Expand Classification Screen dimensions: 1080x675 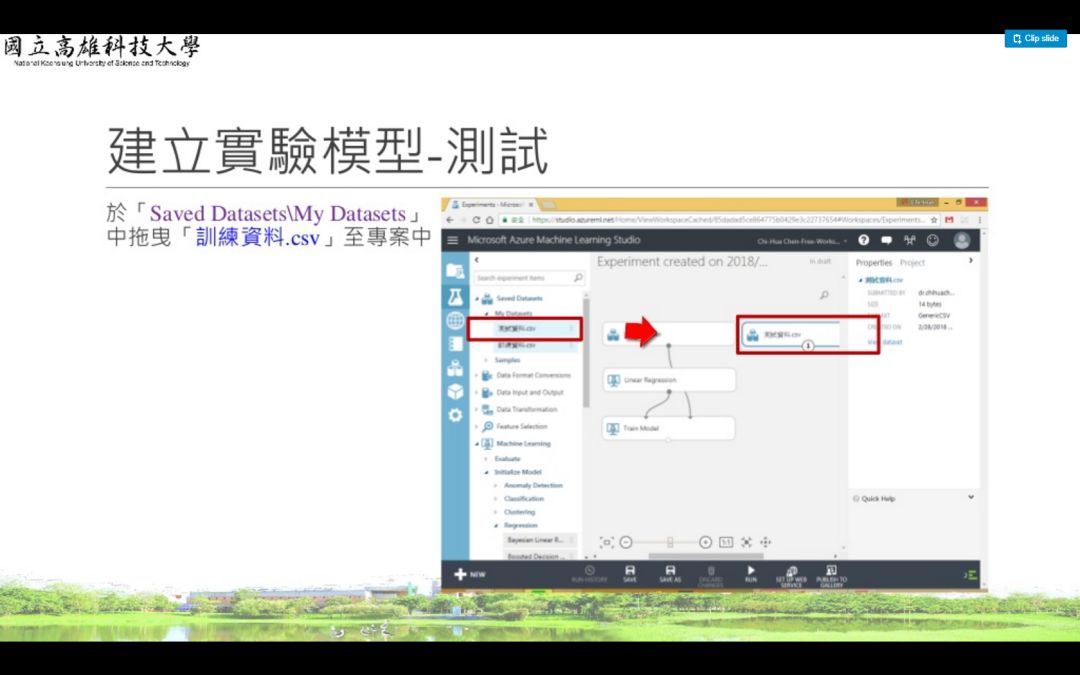496,499
